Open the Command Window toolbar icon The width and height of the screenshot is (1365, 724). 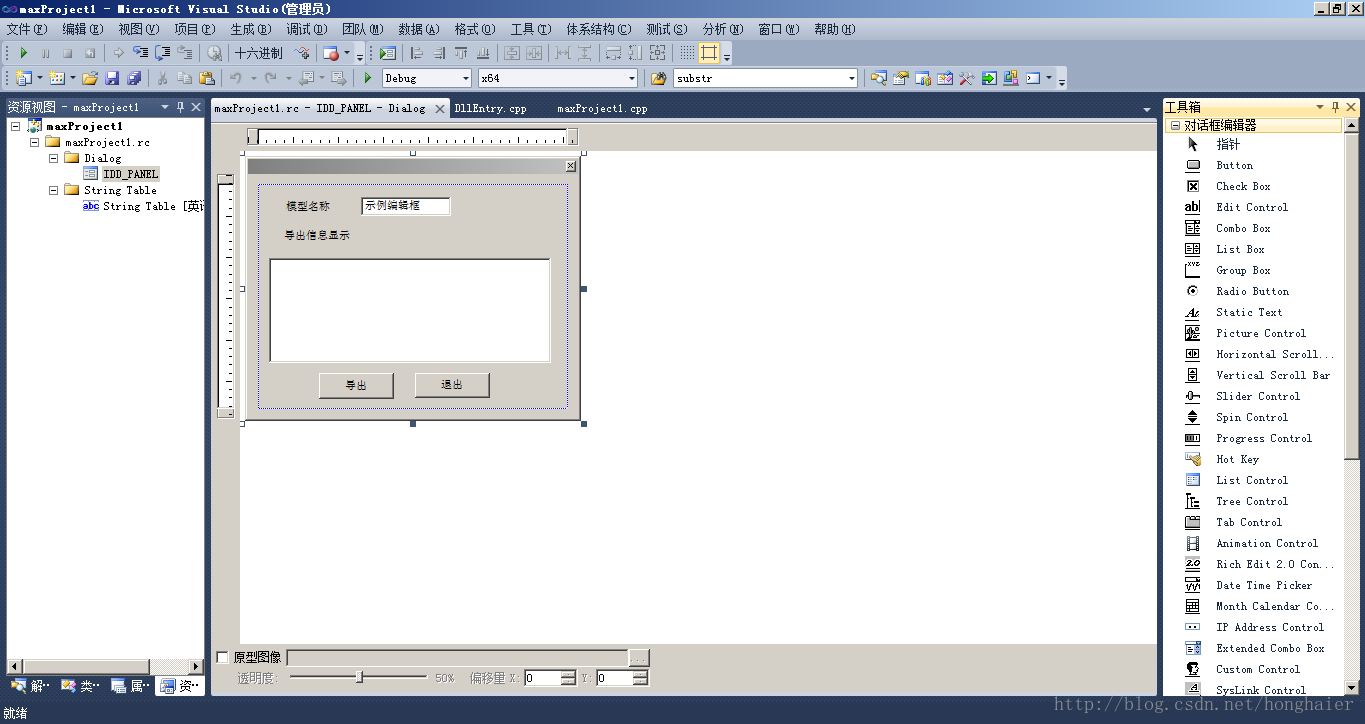tap(1033, 78)
